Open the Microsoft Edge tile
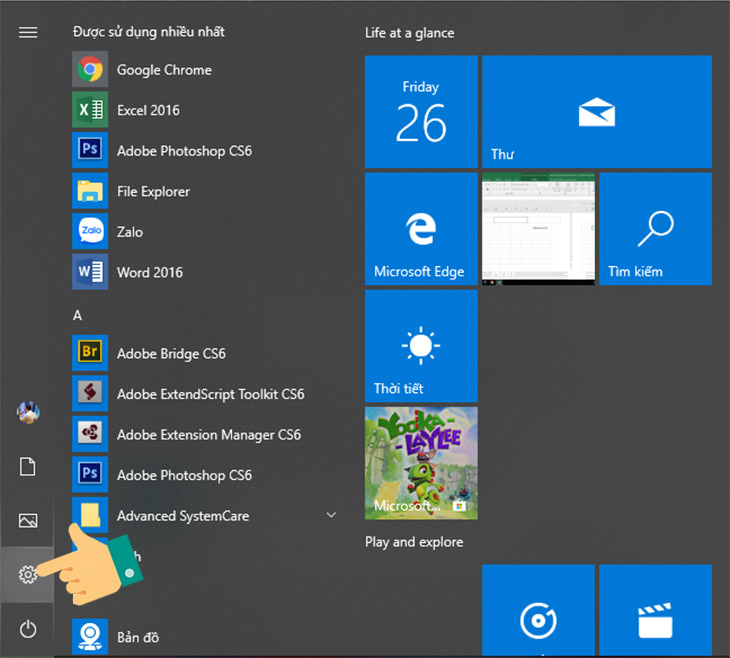The width and height of the screenshot is (730, 658). coord(421,229)
